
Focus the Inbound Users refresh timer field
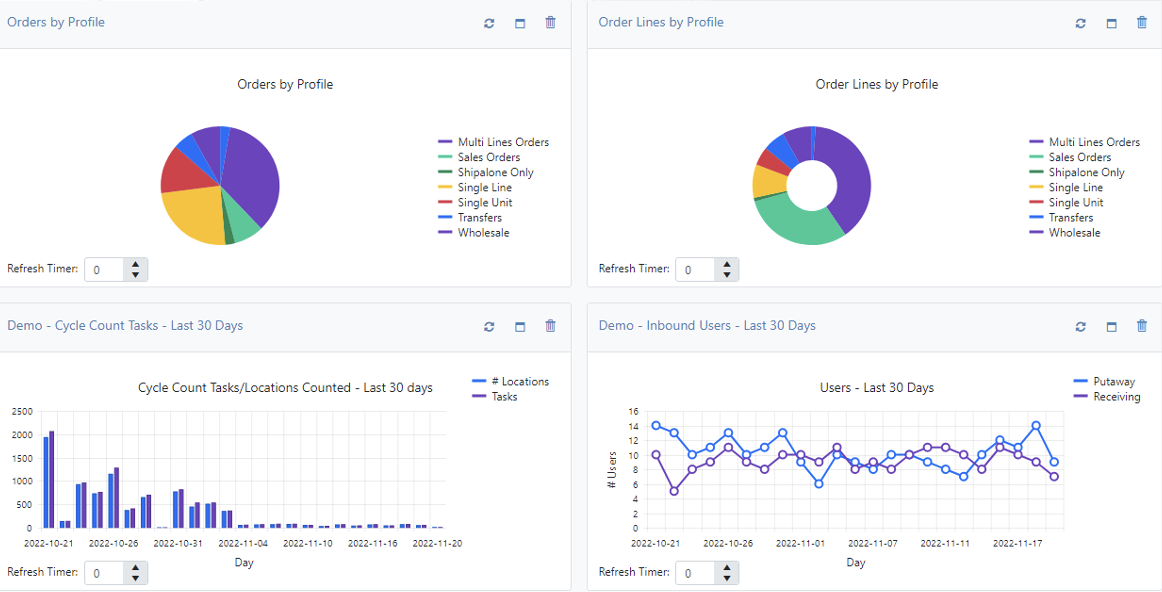696,573
